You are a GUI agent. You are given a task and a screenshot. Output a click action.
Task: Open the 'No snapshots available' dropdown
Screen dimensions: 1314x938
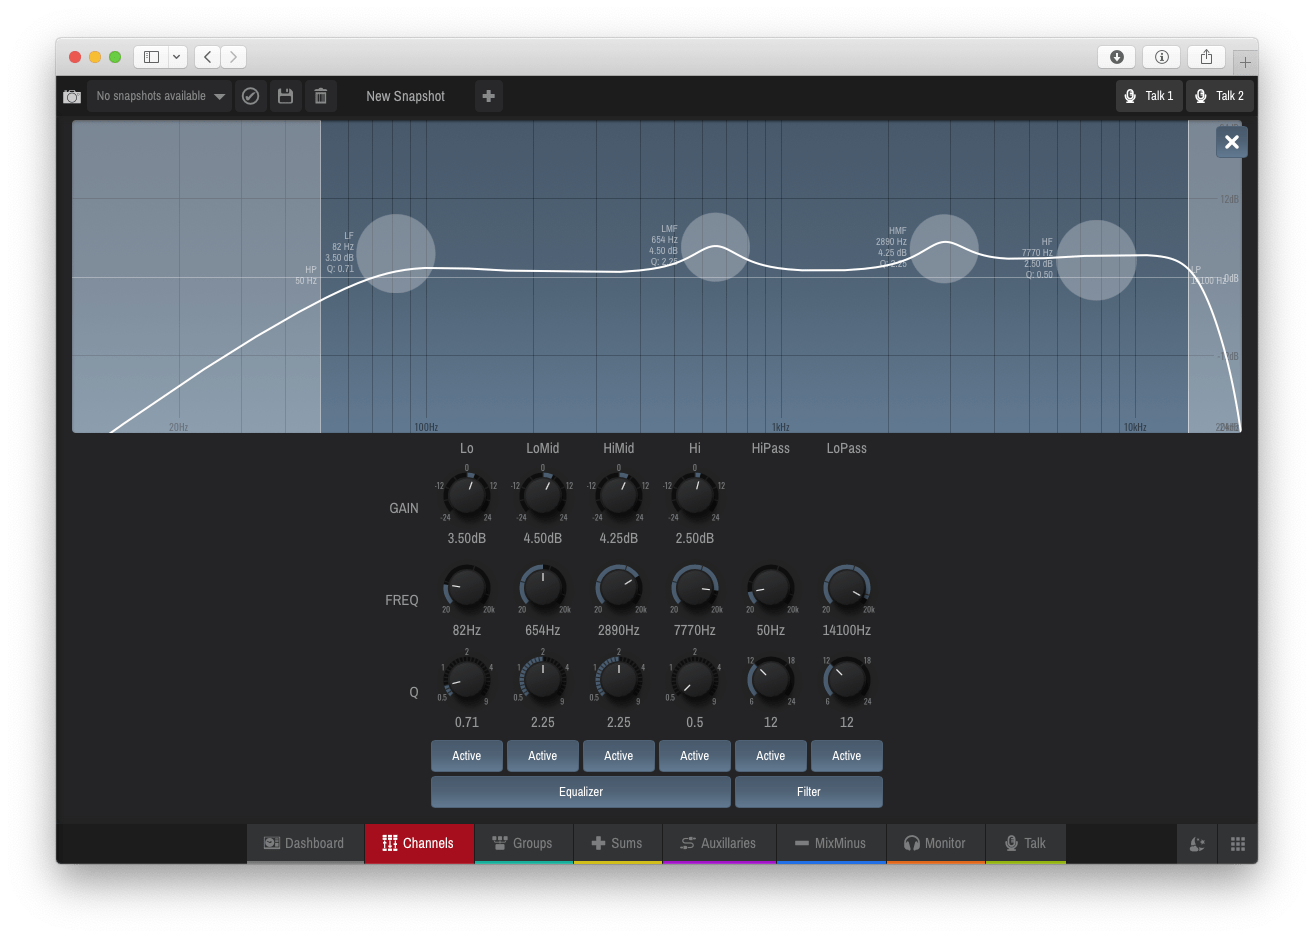point(160,96)
